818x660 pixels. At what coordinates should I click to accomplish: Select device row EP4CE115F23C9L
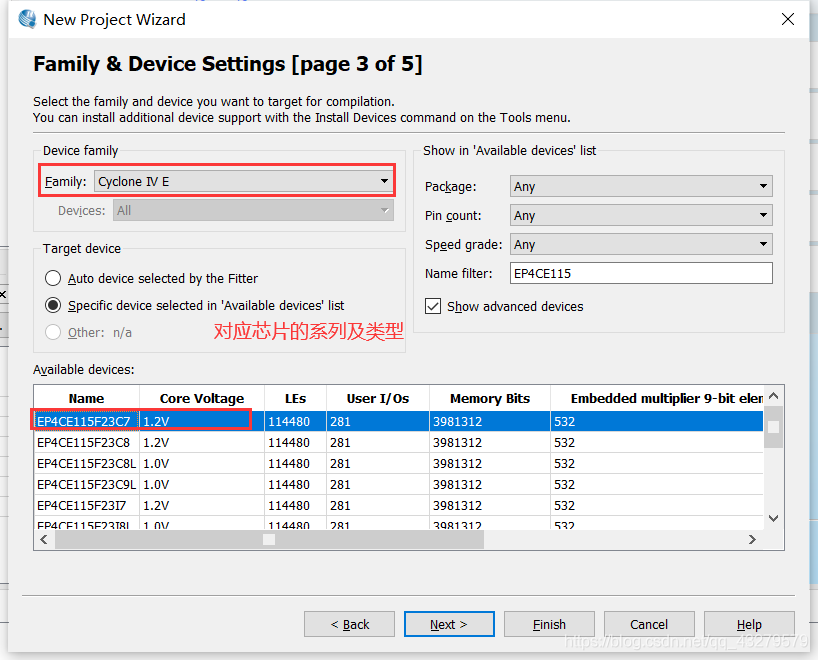(x=399, y=484)
